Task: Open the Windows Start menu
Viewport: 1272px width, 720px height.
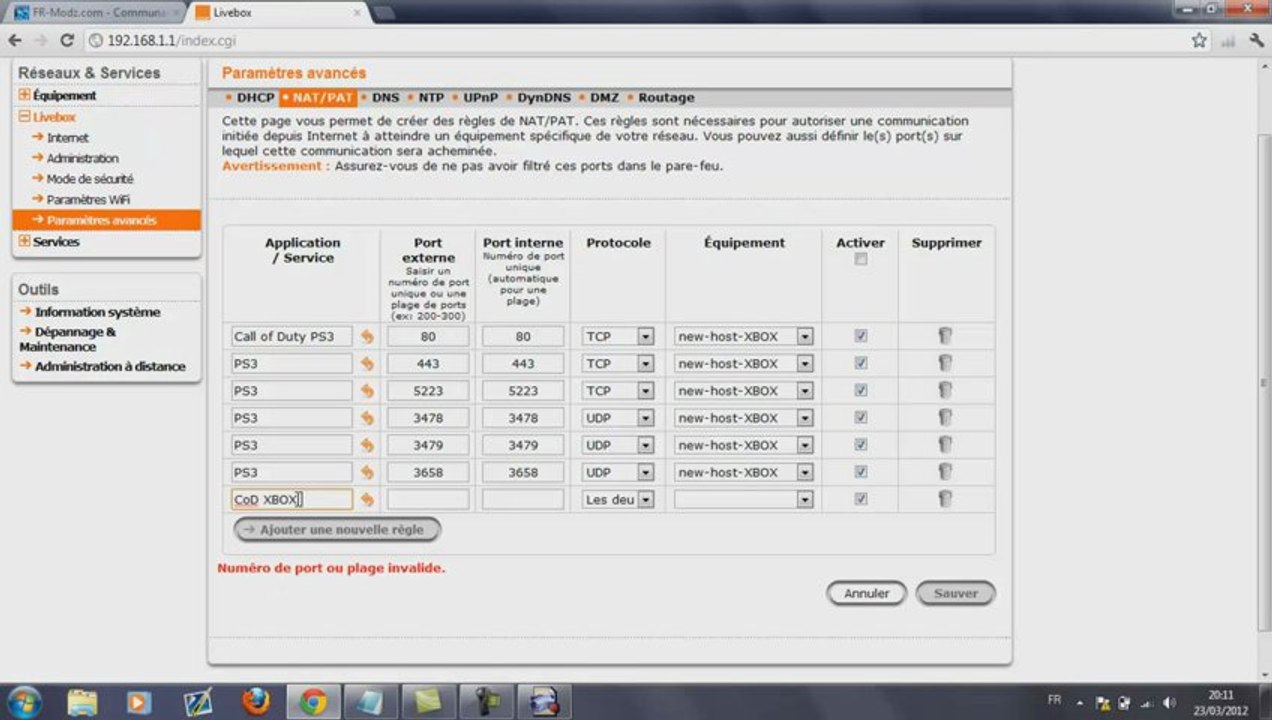Action: [24, 701]
